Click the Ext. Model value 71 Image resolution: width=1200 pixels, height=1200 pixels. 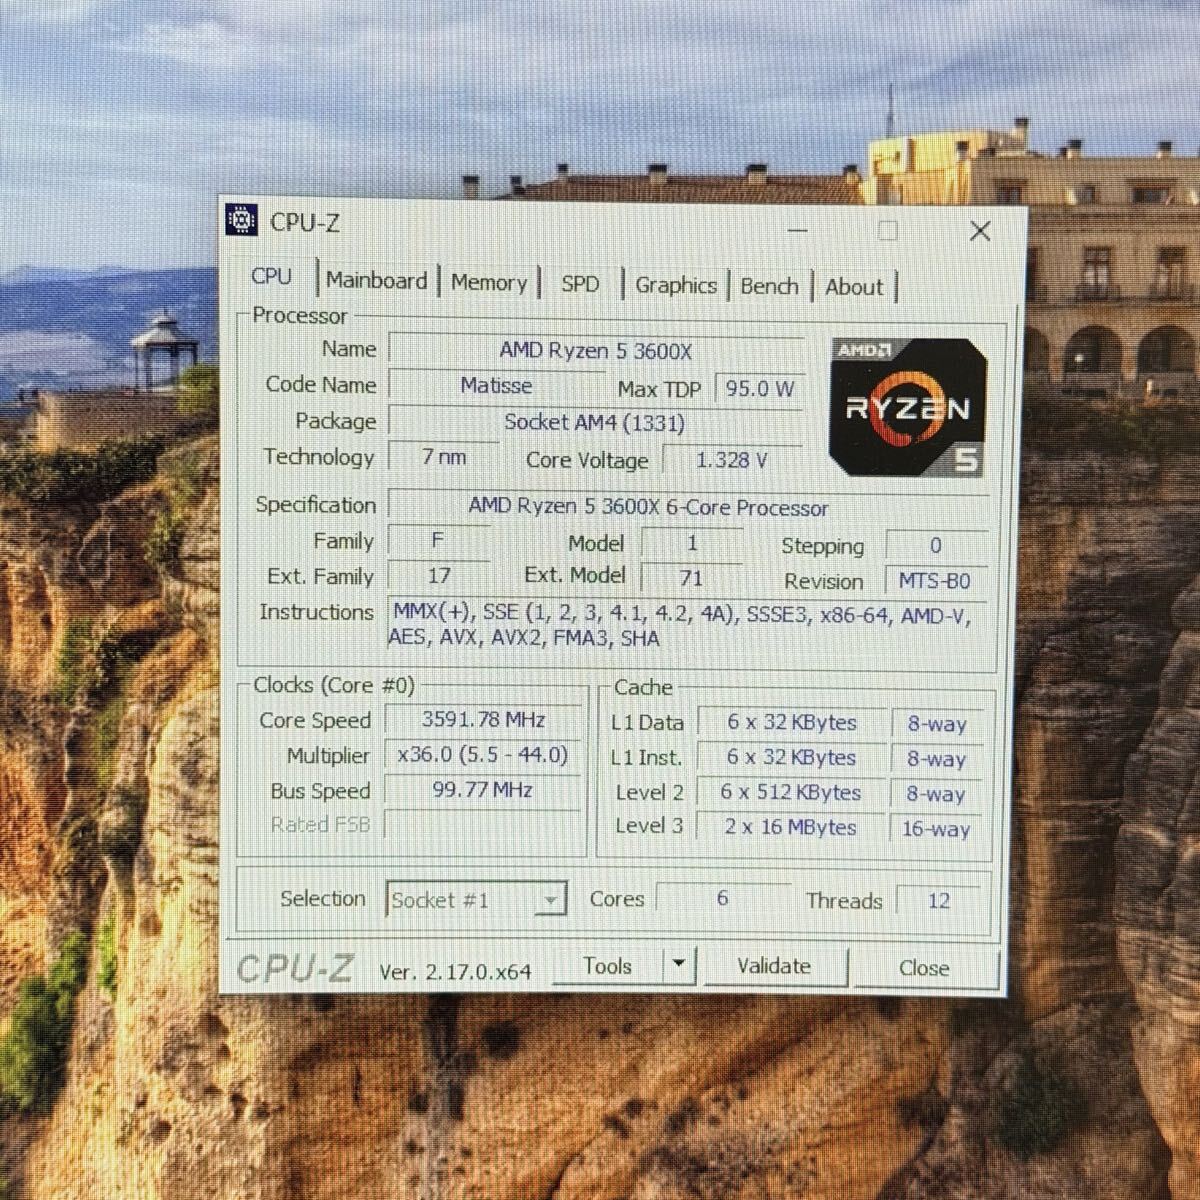click(x=691, y=578)
